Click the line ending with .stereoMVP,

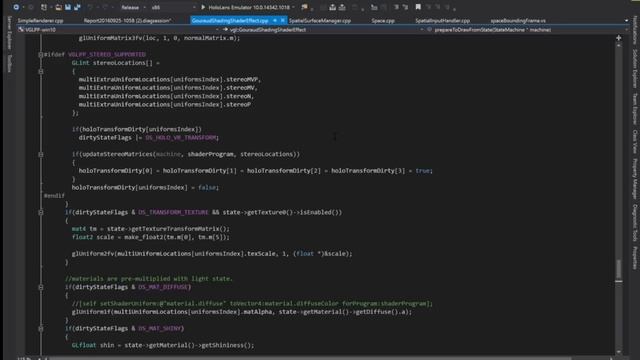click(170, 80)
